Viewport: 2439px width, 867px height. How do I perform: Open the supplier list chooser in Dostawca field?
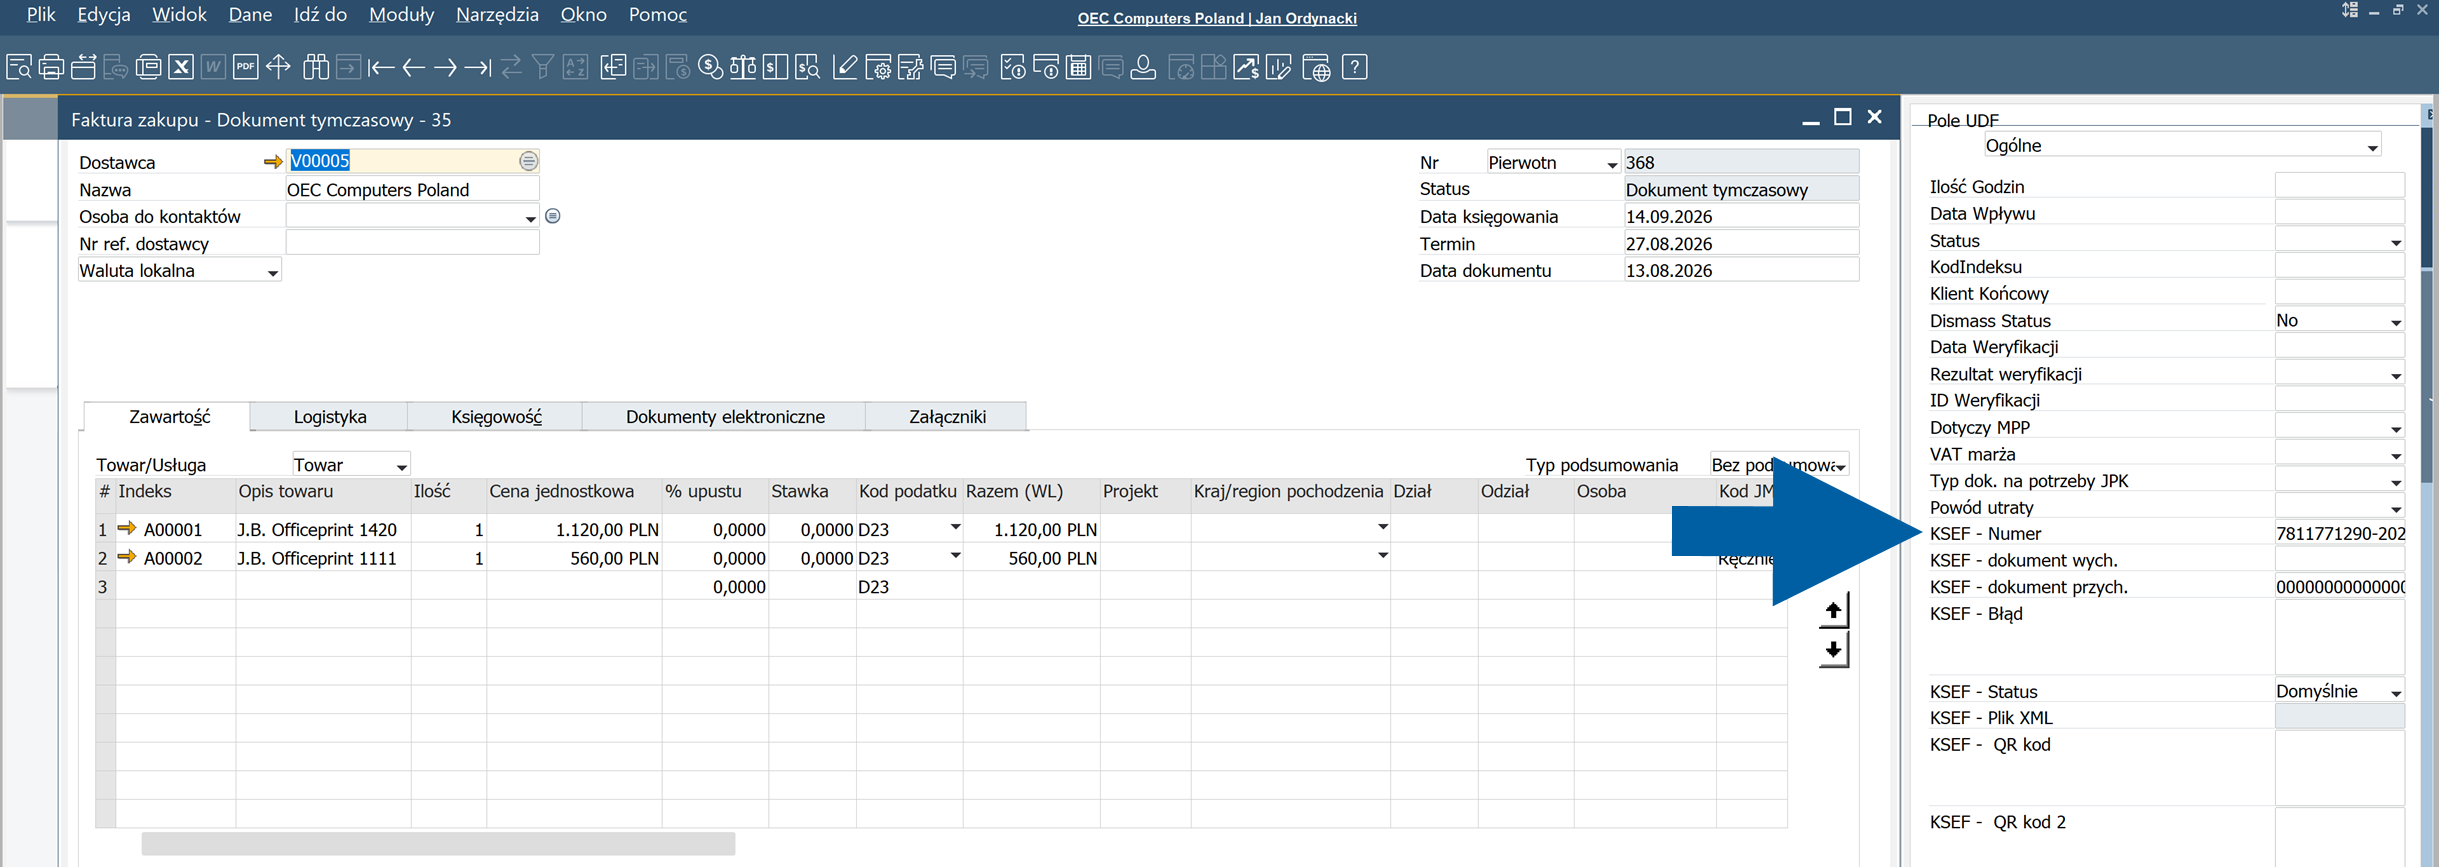pyautogui.click(x=528, y=161)
